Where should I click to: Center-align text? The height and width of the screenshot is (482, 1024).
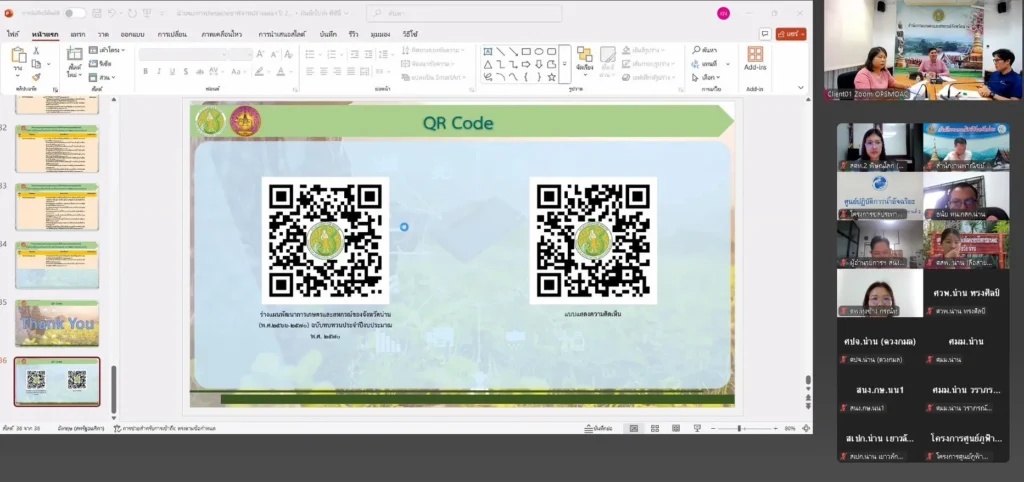point(324,71)
